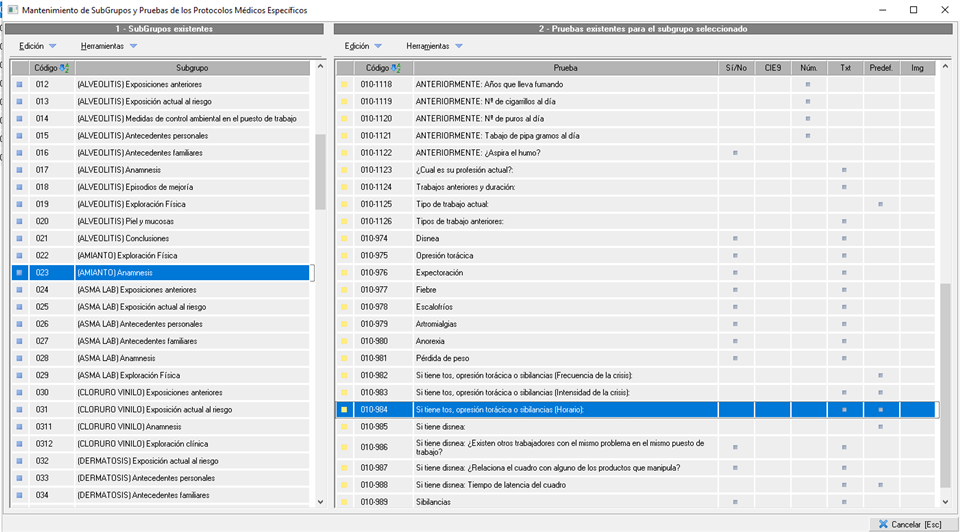960x532 pixels.
Task: Select the (AMIANTO) Exploración Física subgroup row
Action: [x=126, y=256]
